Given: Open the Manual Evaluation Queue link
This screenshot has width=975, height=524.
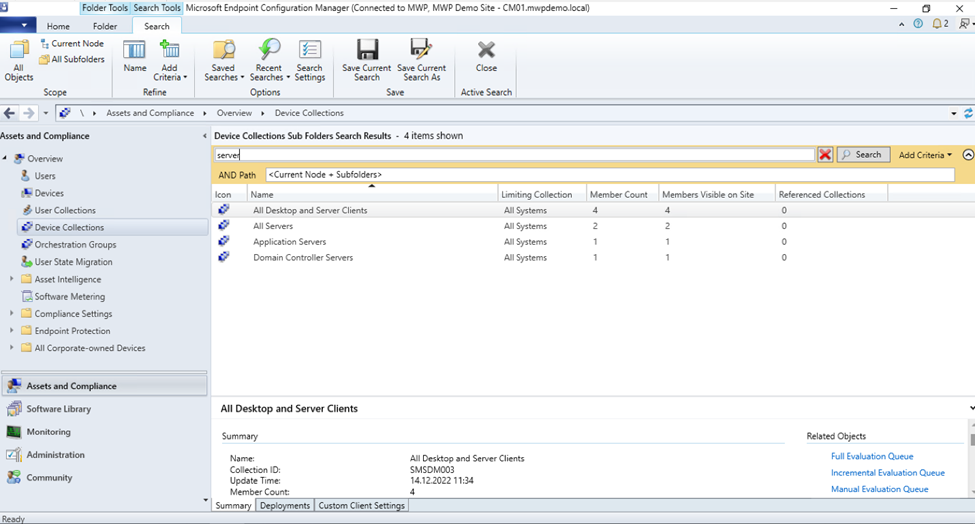Looking at the screenshot, I should pos(879,489).
